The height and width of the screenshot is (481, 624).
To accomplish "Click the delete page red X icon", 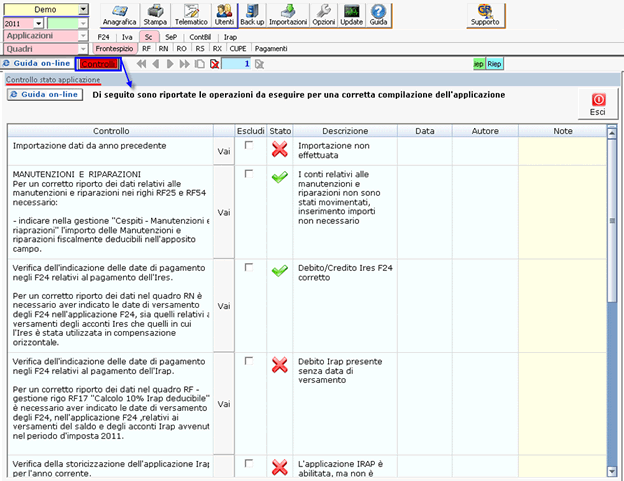I will click(214, 64).
